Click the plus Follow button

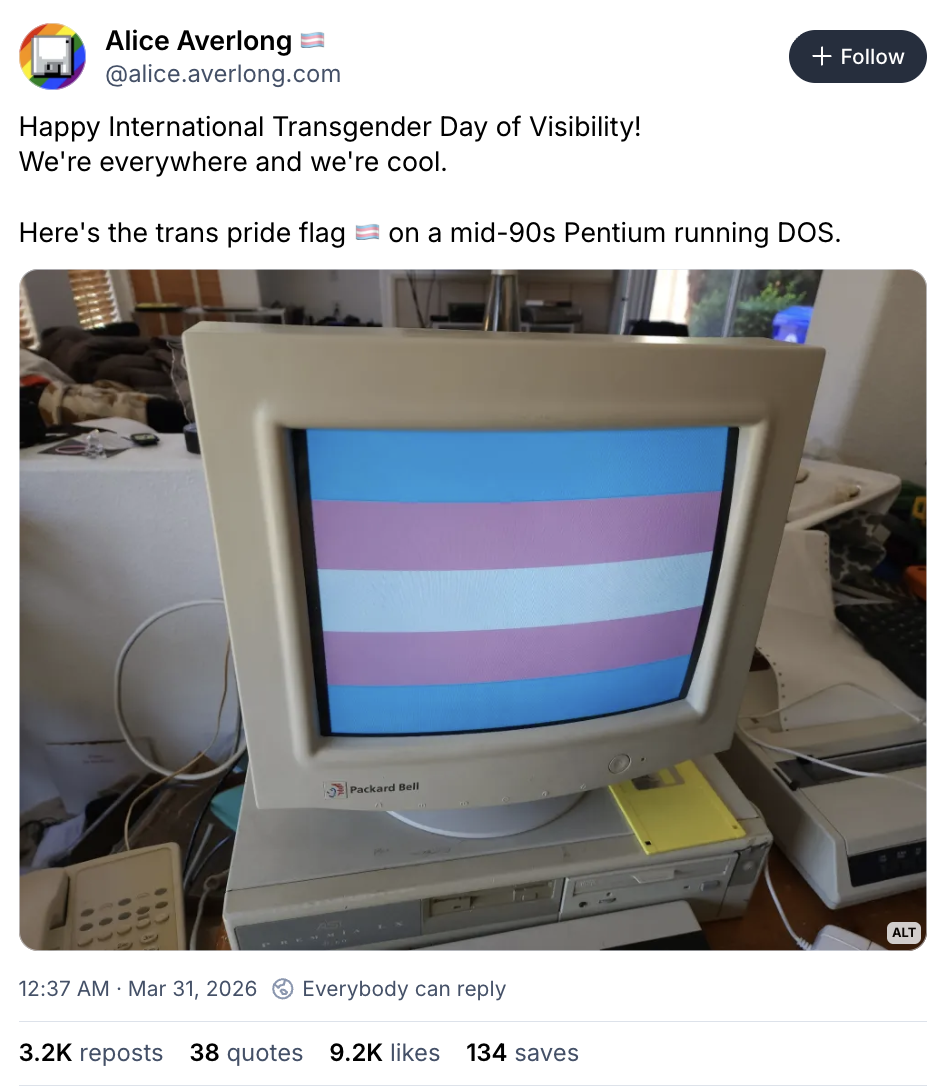857,57
